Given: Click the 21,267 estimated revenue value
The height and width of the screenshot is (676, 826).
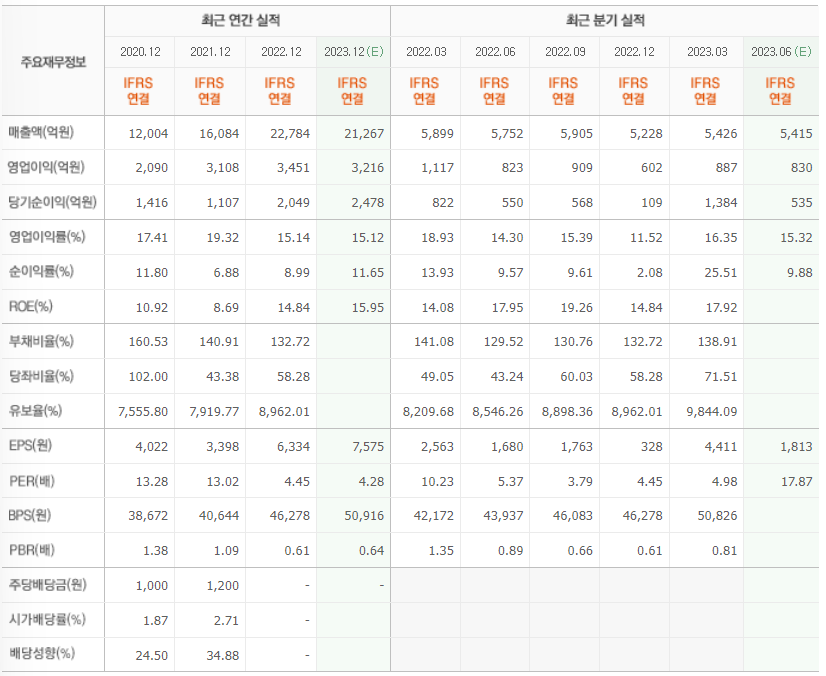Looking at the screenshot, I should click(x=364, y=134).
